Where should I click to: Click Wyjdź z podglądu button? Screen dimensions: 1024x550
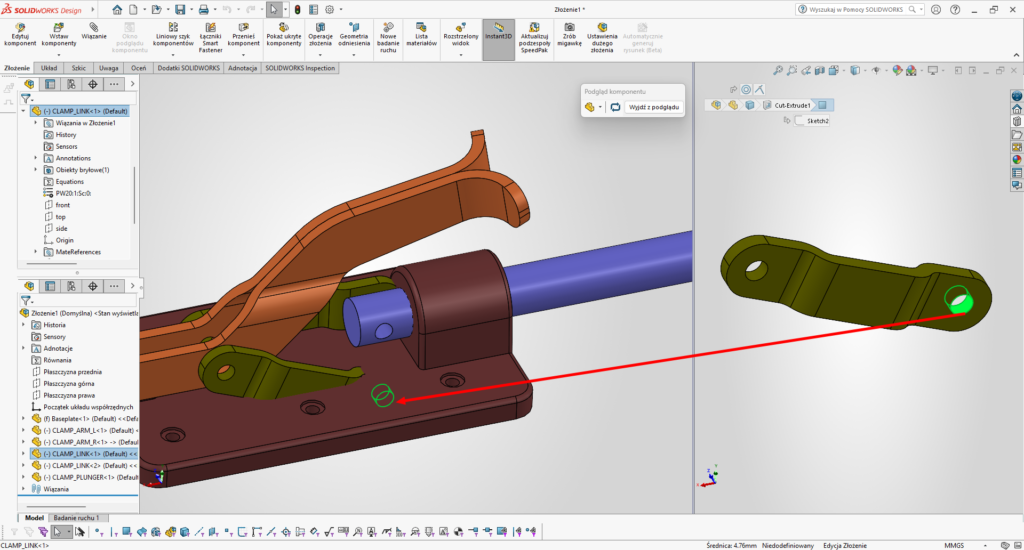click(x=654, y=107)
